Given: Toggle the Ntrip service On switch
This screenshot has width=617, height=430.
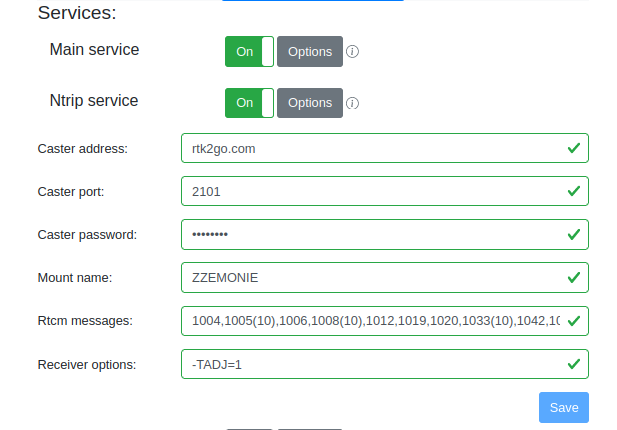Looking at the screenshot, I should [249, 103].
